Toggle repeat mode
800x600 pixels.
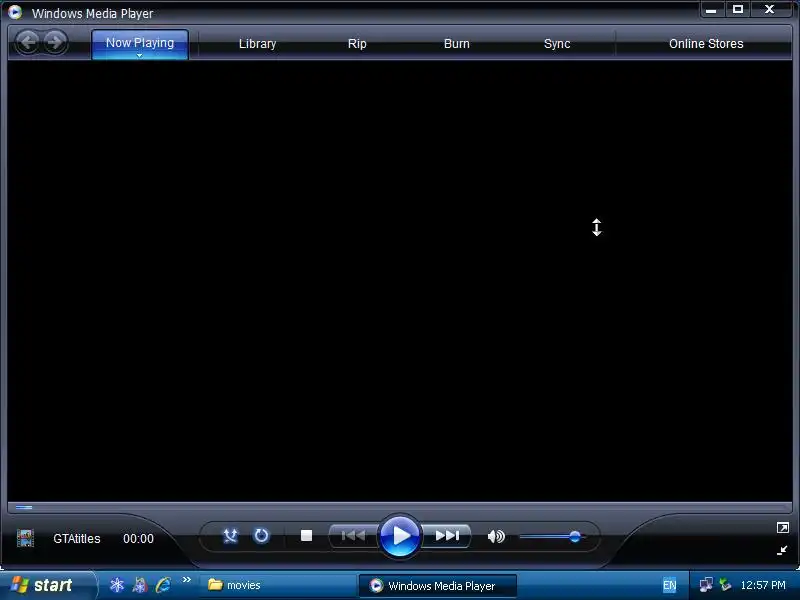261,536
